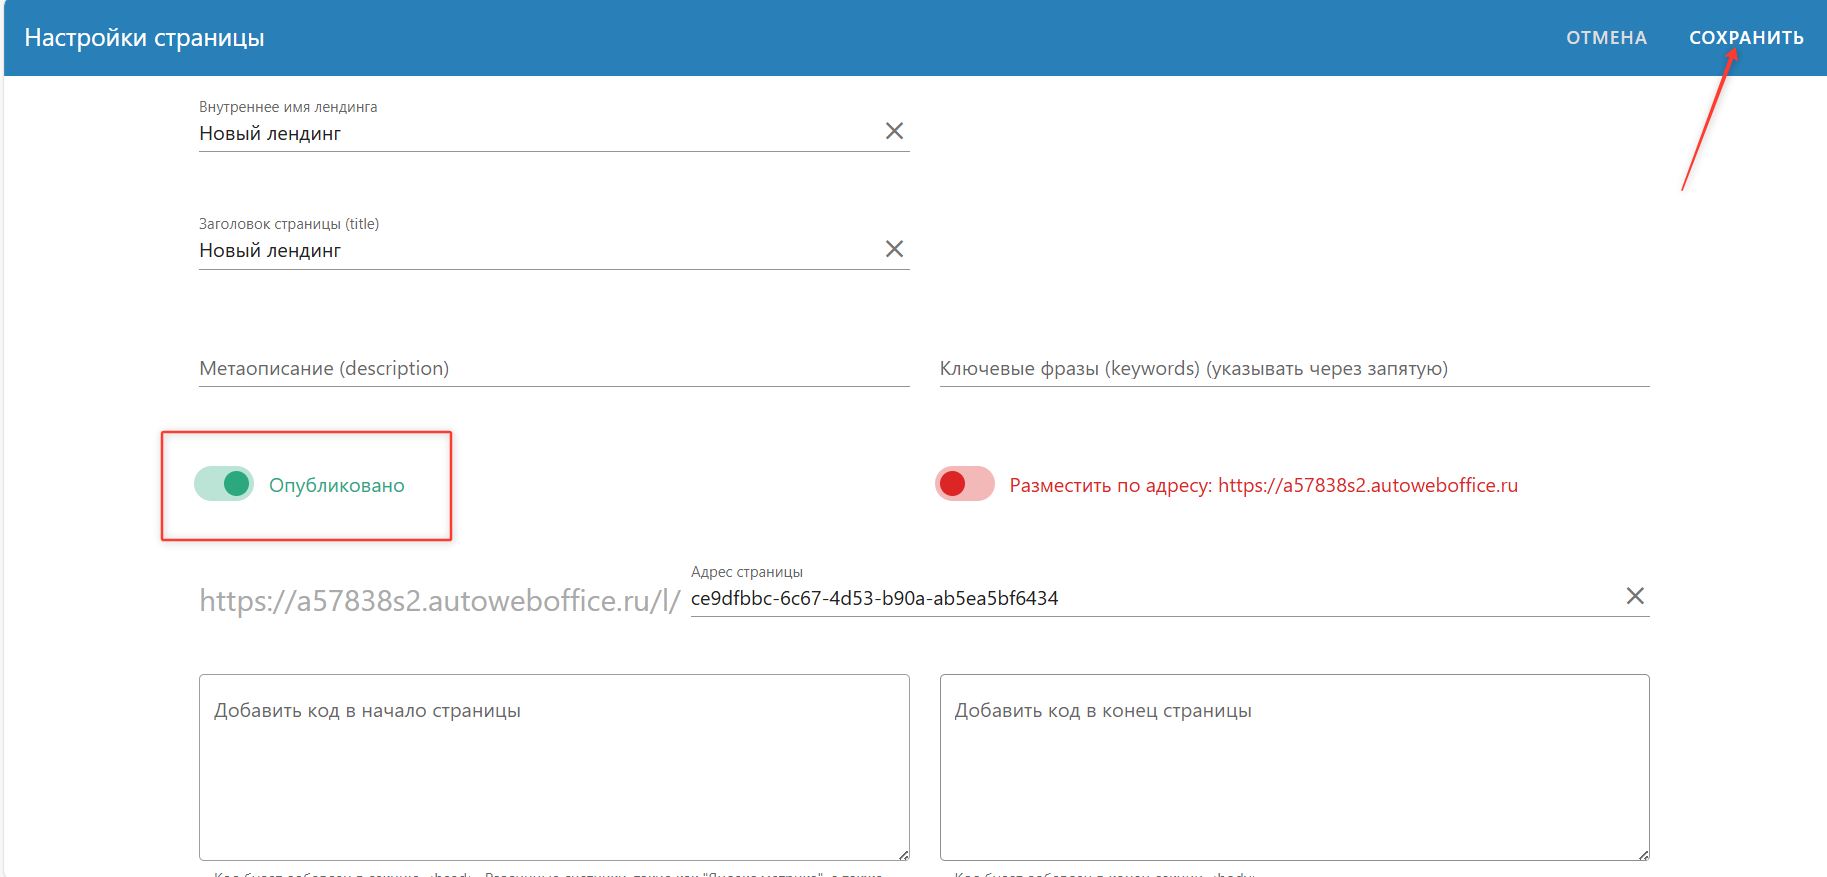Enable the red 'Разместить по адресу' switch
Viewport: 1827px width, 877px height.
coord(964,484)
